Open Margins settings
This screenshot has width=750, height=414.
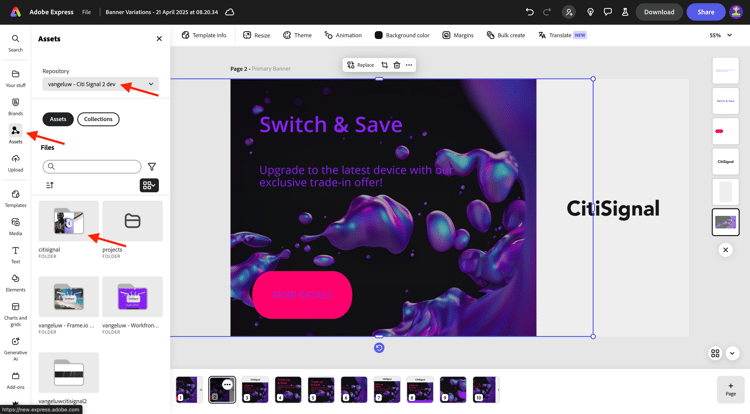point(458,35)
